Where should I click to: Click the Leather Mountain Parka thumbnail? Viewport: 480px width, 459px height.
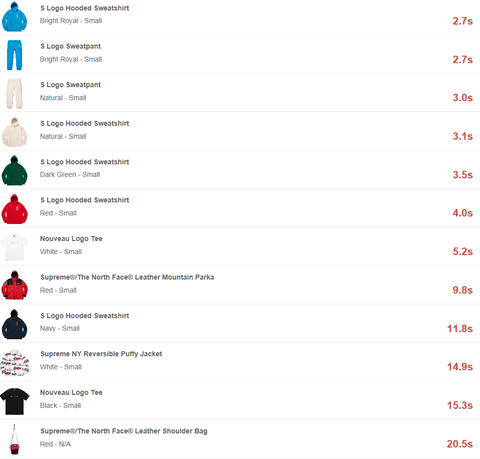14,285
